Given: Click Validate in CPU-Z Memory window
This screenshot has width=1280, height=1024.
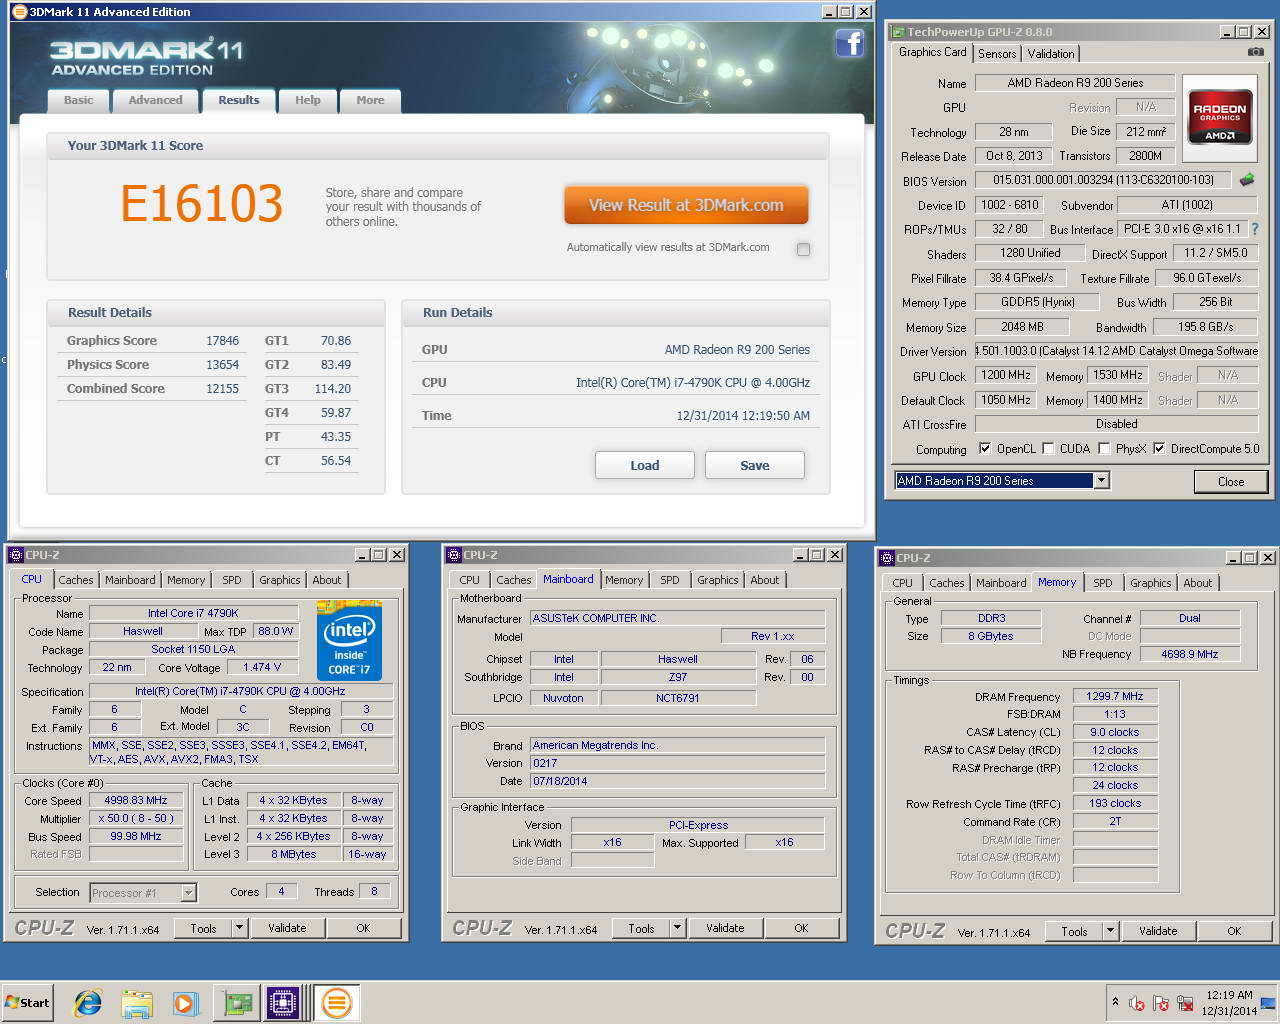Looking at the screenshot, I should pos(1158,931).
